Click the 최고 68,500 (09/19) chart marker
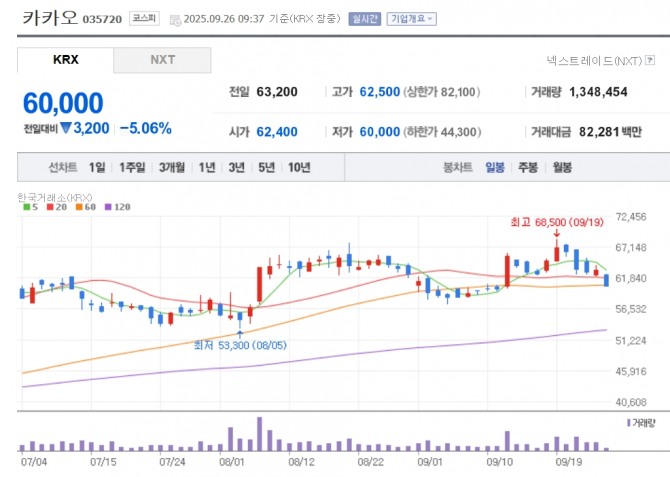 (x=557, y=222)
